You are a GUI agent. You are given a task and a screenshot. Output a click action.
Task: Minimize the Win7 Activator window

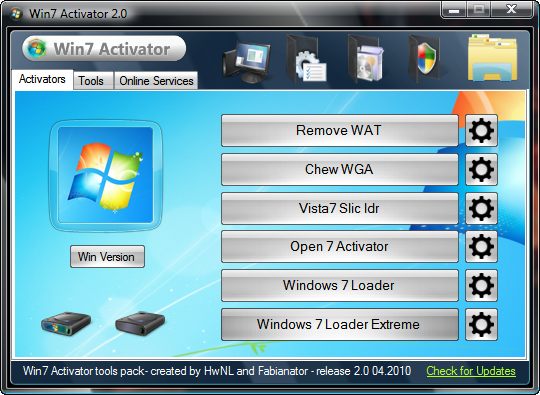pos(454,10)
